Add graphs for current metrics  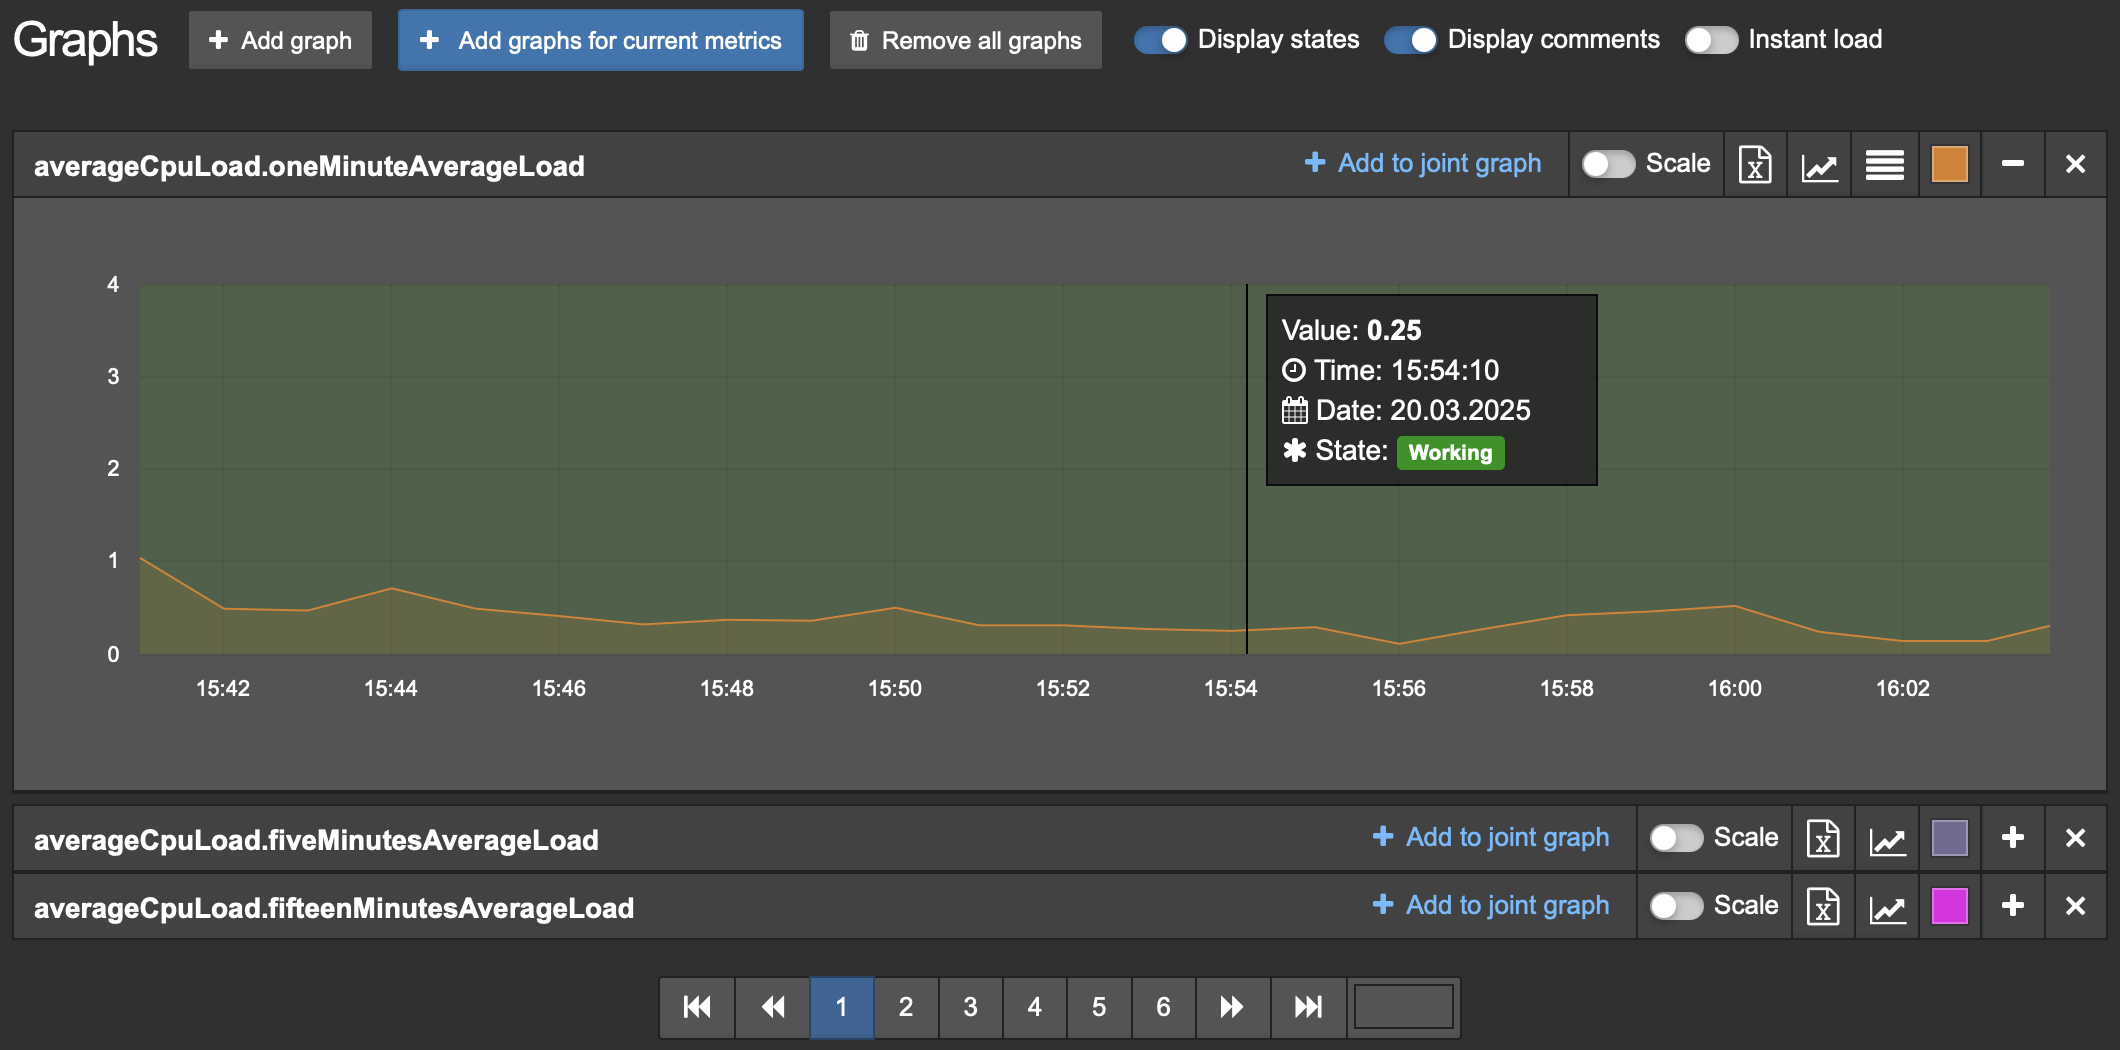(601, 40)
